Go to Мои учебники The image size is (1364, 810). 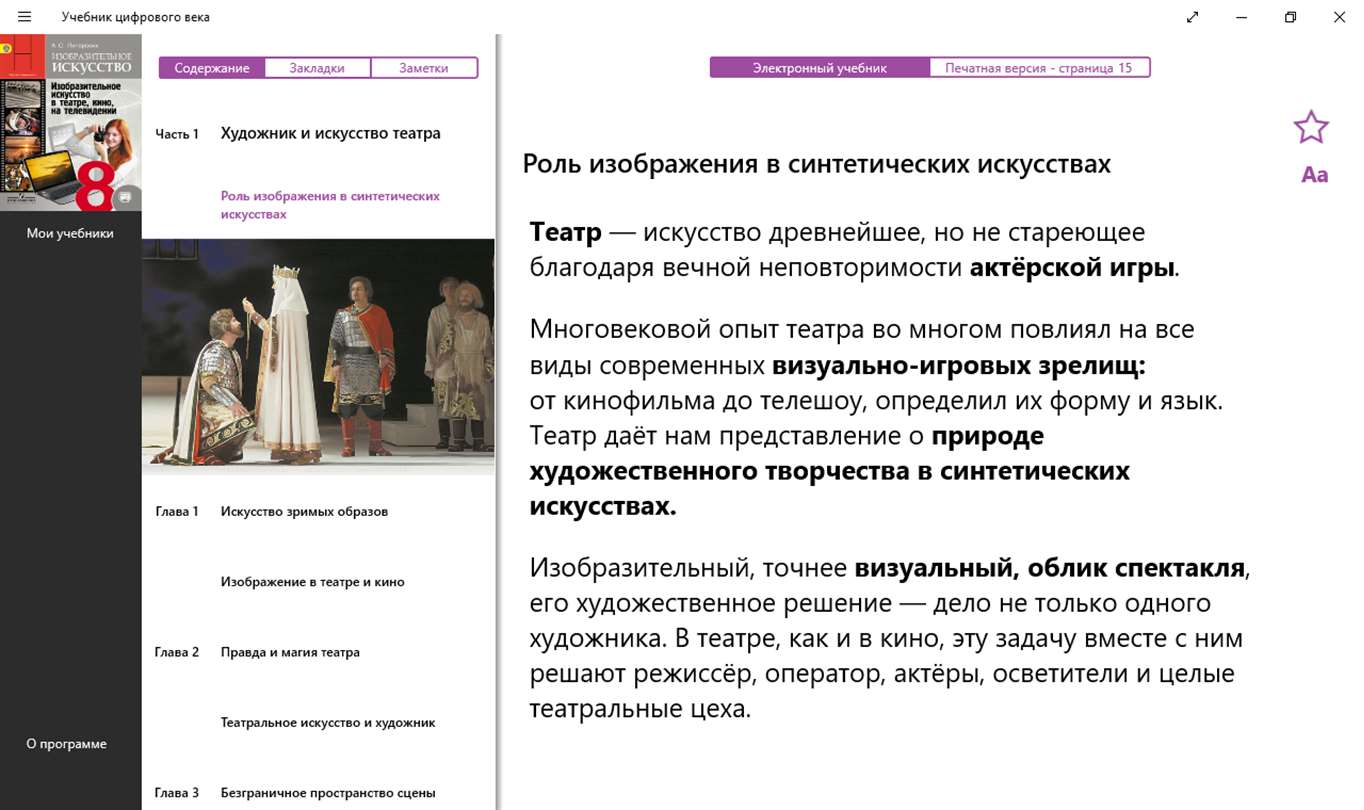tap(70, 233)
